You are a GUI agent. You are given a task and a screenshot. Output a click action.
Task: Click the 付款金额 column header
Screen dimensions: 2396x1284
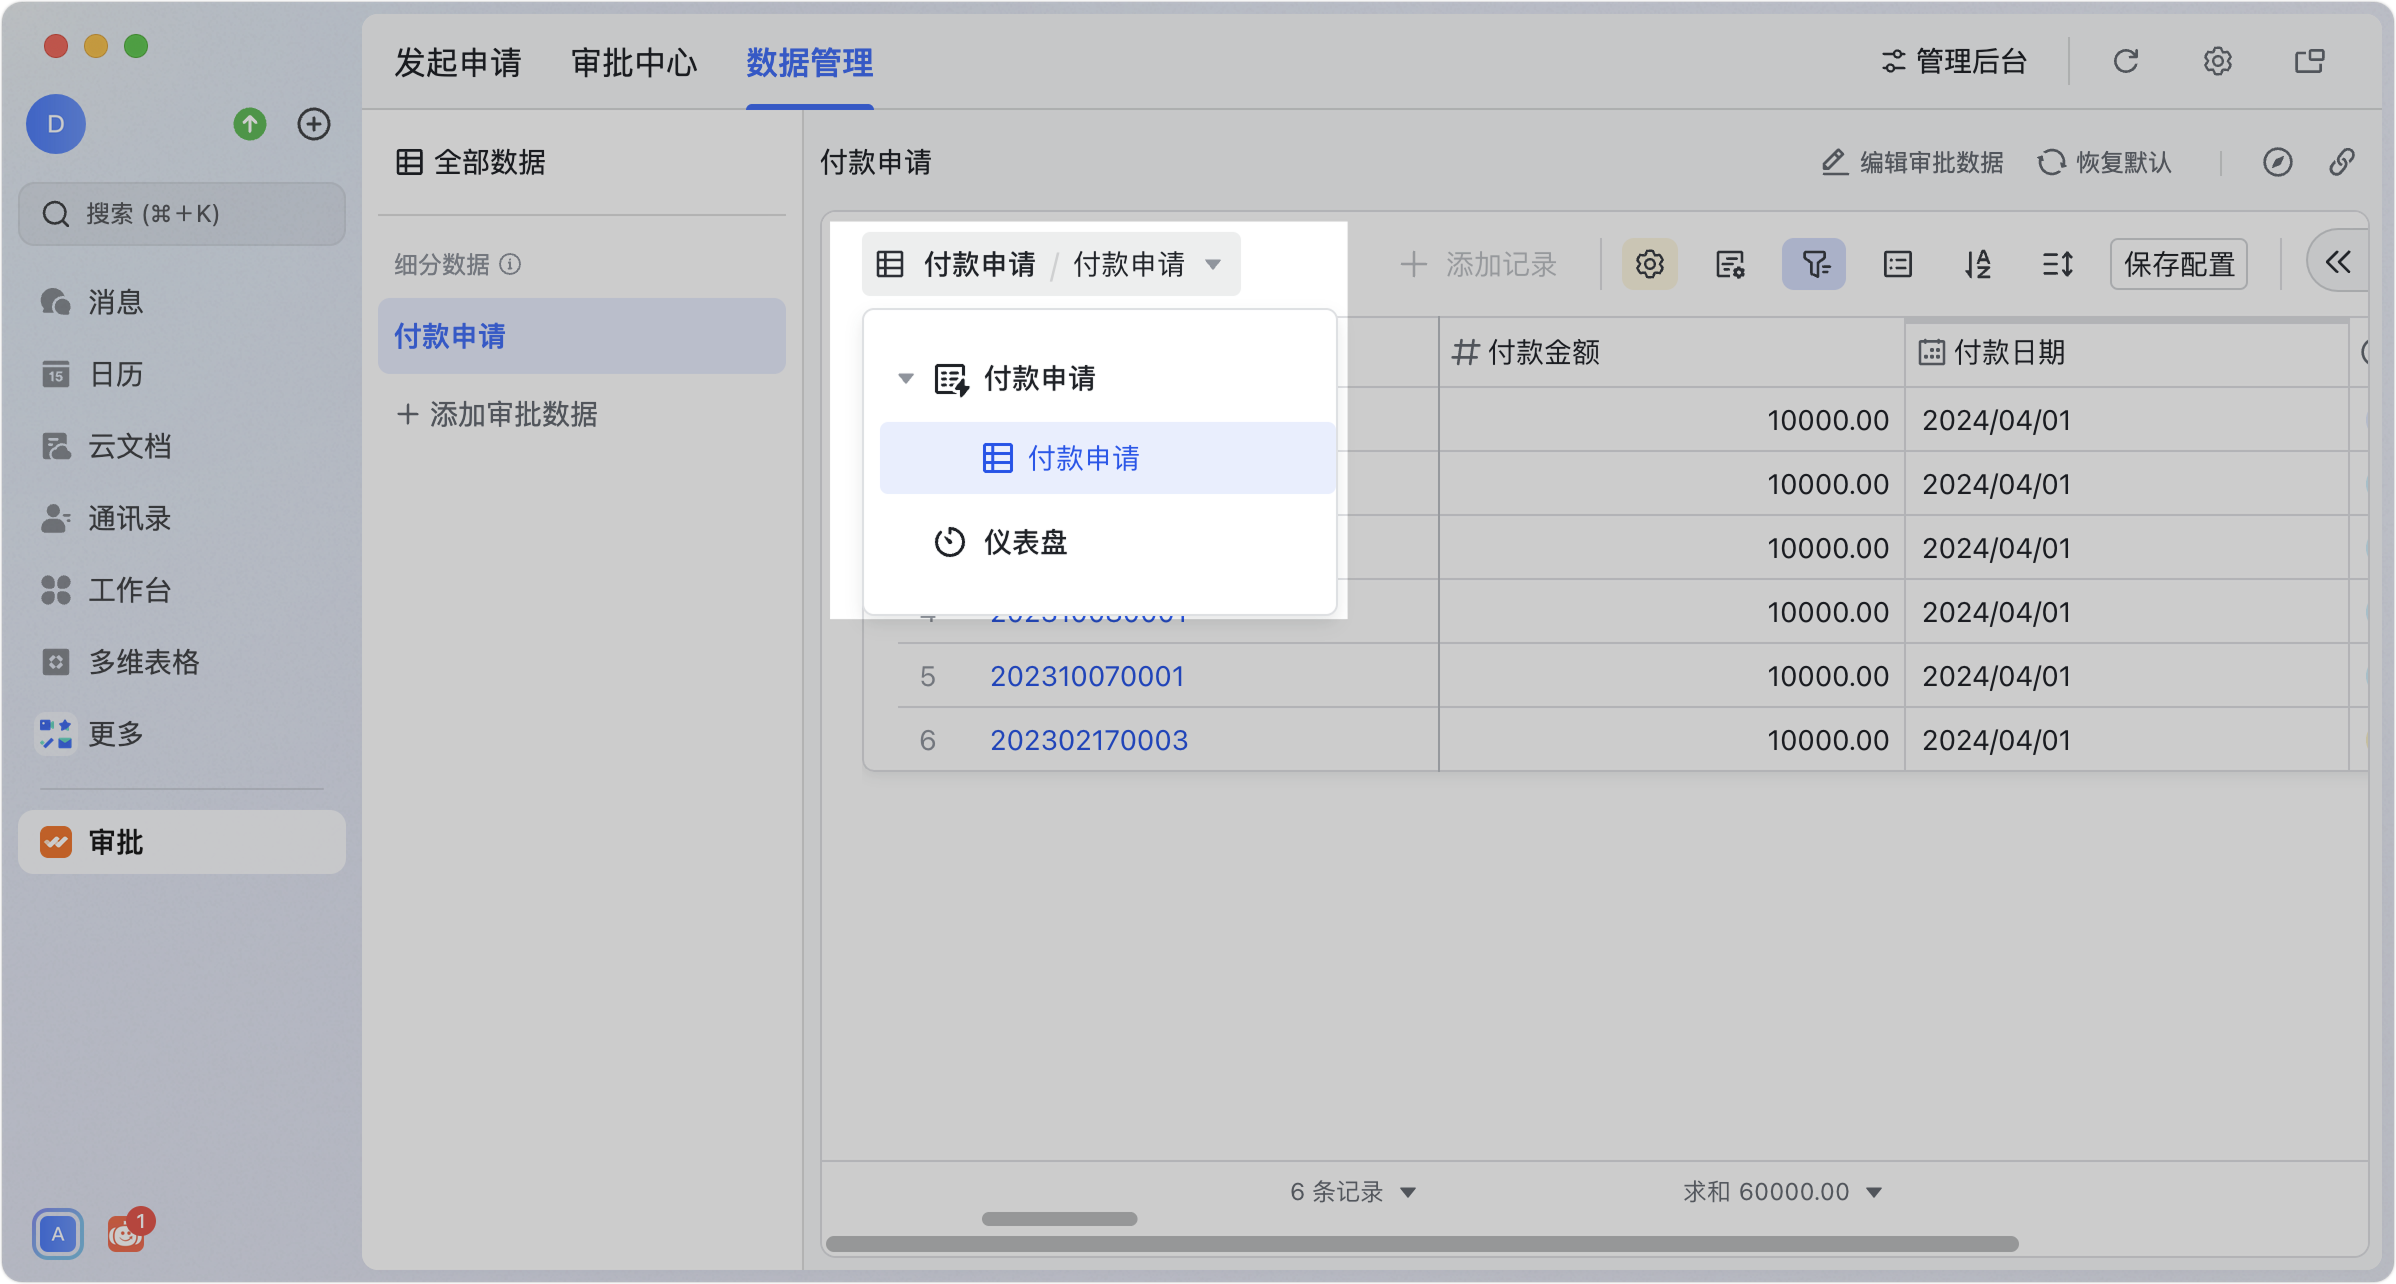coord(1671,352)
